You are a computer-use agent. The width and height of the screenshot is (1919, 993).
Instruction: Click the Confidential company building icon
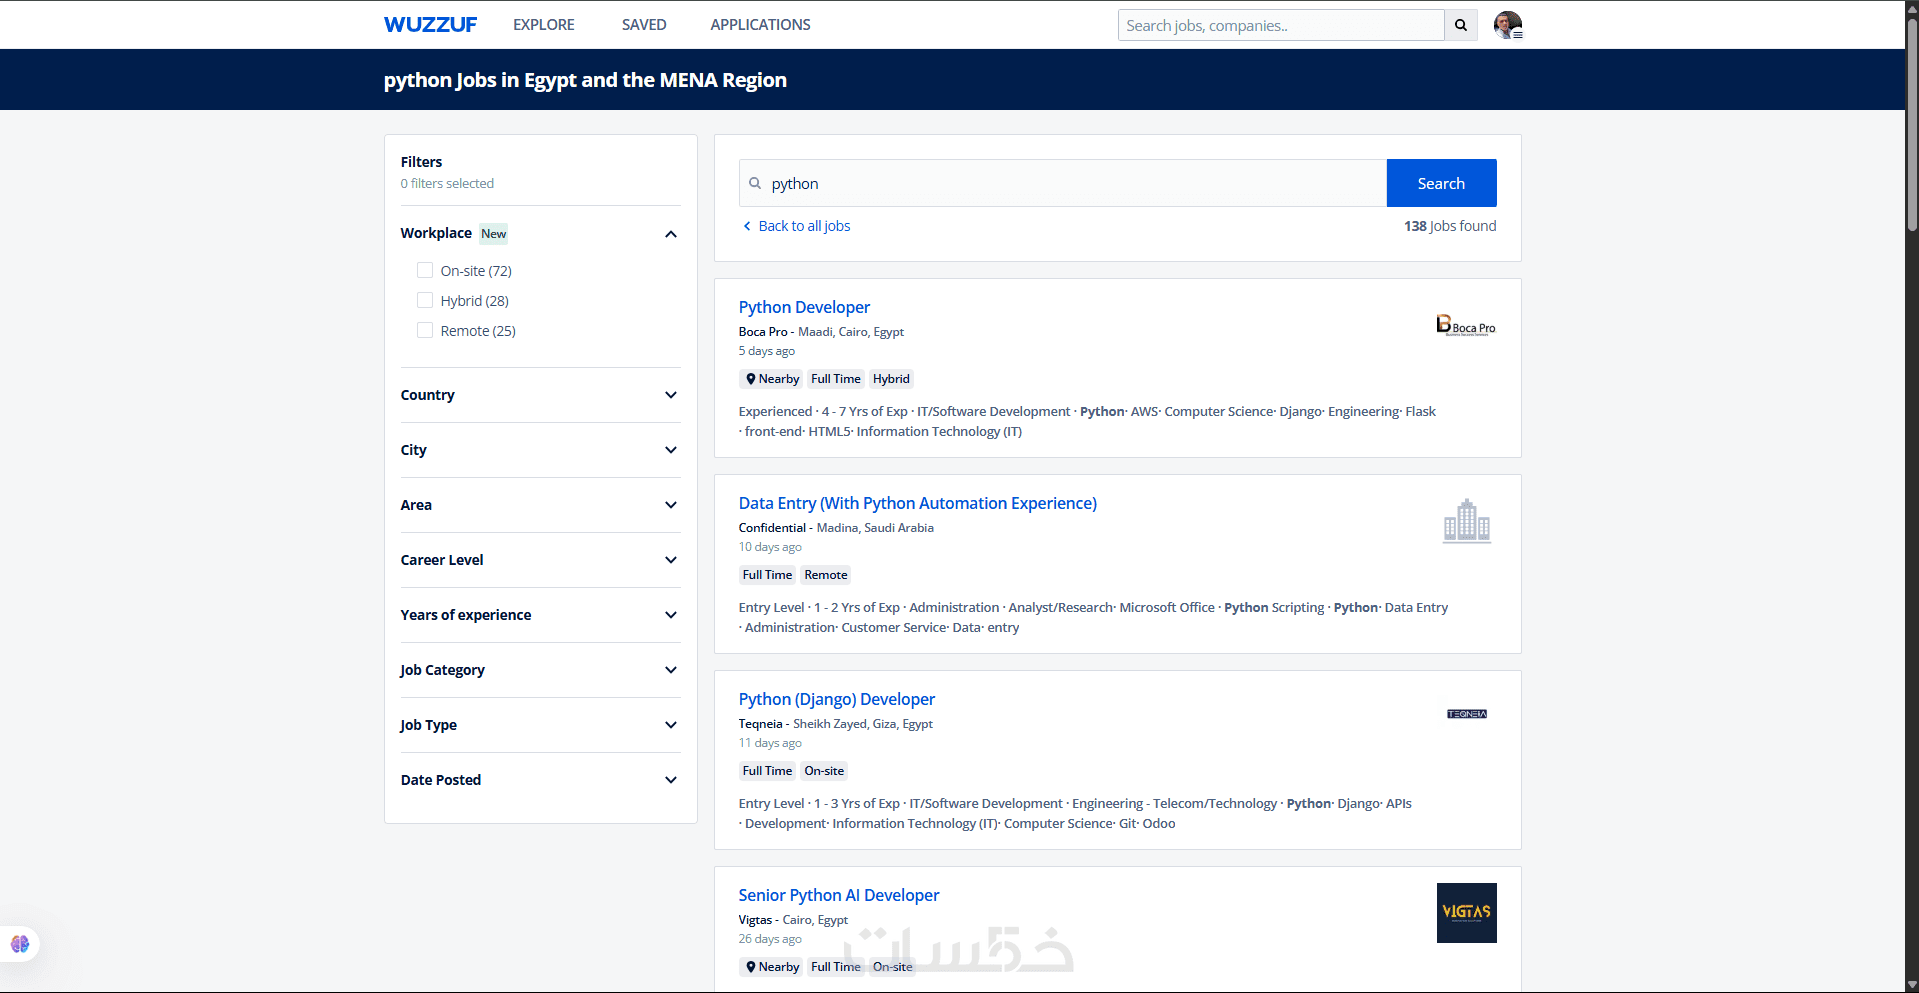1467,521
